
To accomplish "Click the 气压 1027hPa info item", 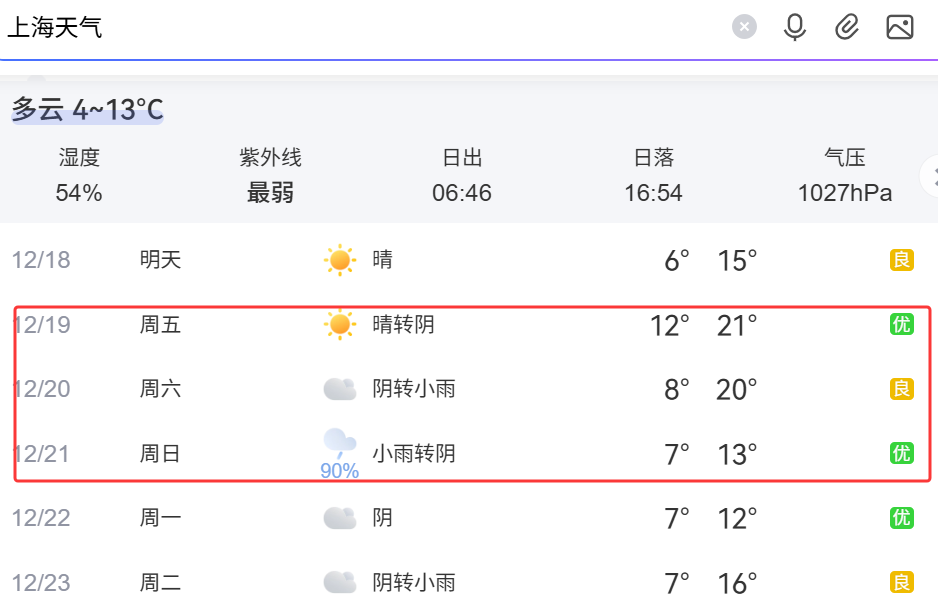I will (x=845, y=176).
